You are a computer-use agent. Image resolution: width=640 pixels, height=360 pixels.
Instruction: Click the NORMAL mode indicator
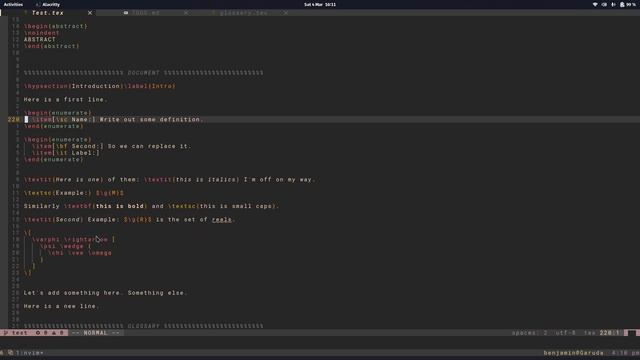96,333
